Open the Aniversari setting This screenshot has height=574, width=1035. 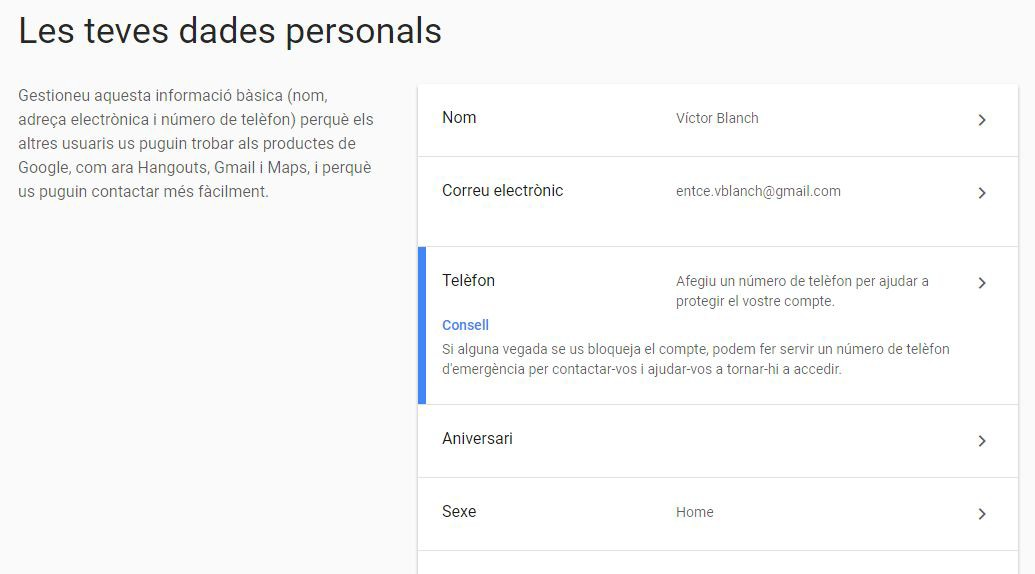point(477,439)
